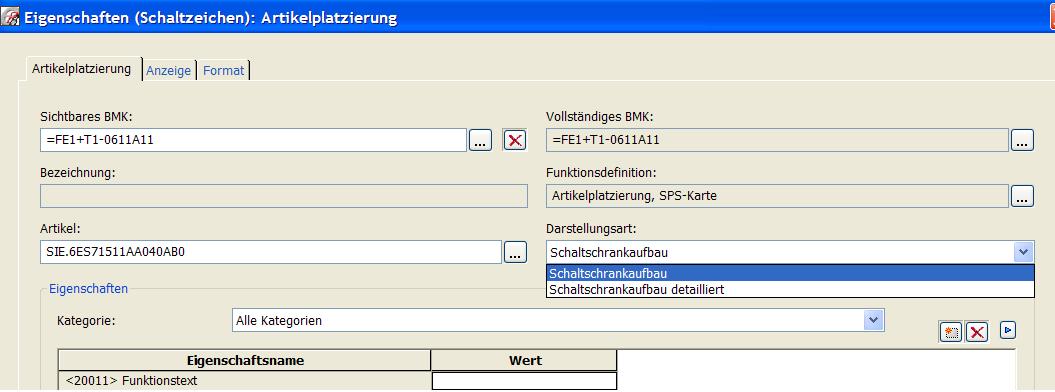1055x392 pixels.
Task: Click the 'Alle Kategorien' combo box
Action: [x=558, y=320]
